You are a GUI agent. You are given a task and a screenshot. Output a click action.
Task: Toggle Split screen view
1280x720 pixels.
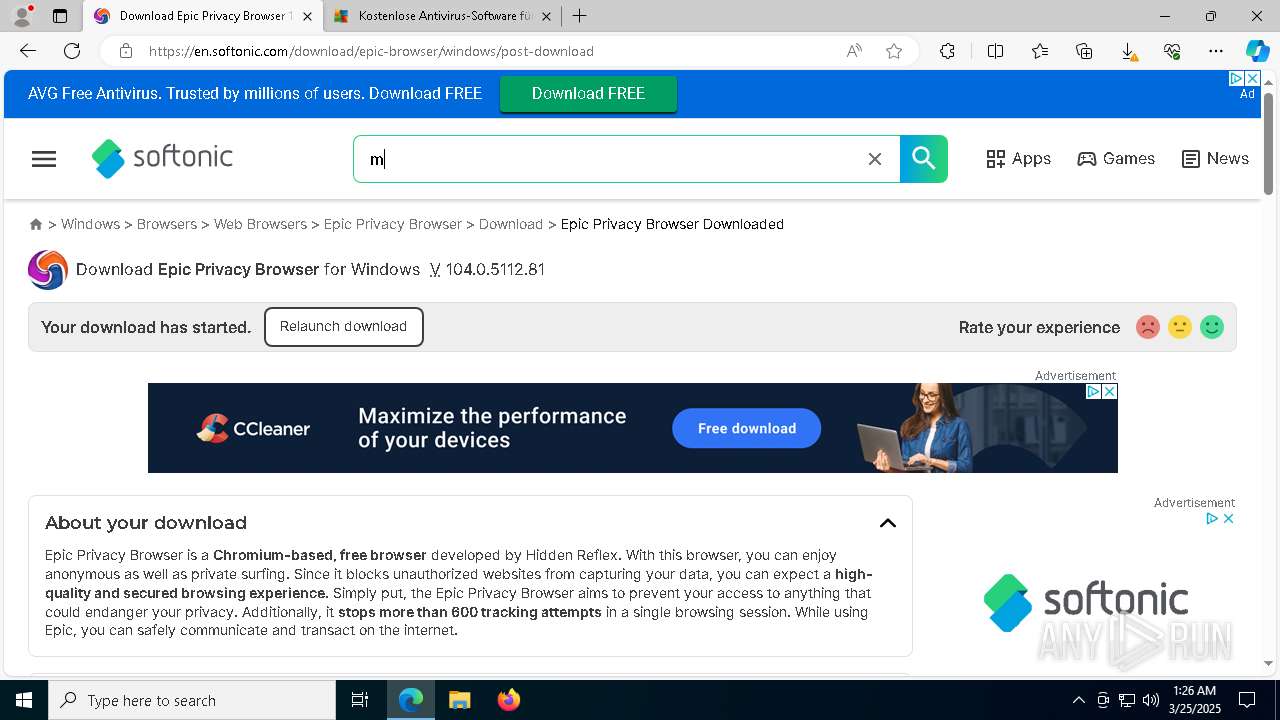995,51
